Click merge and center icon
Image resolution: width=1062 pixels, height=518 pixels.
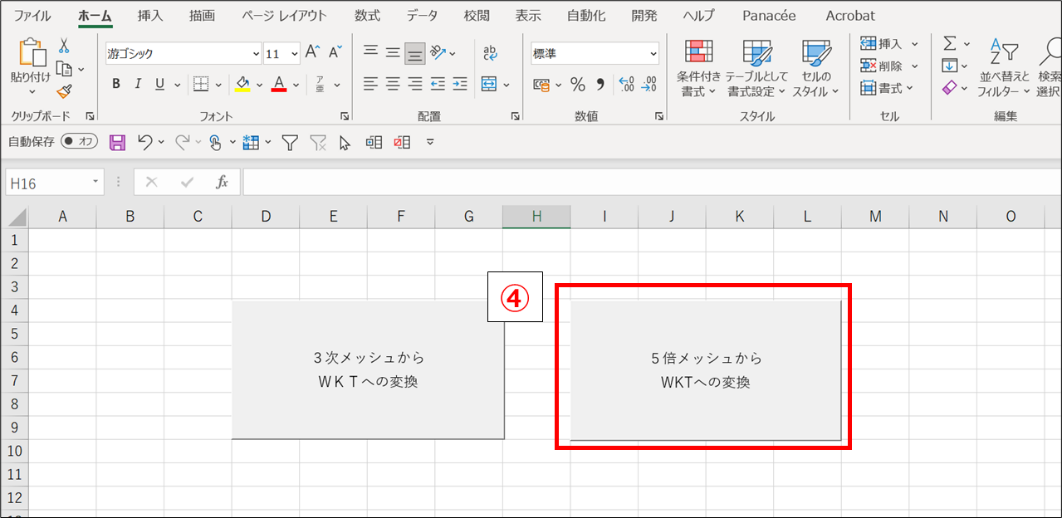pos(489,84)
